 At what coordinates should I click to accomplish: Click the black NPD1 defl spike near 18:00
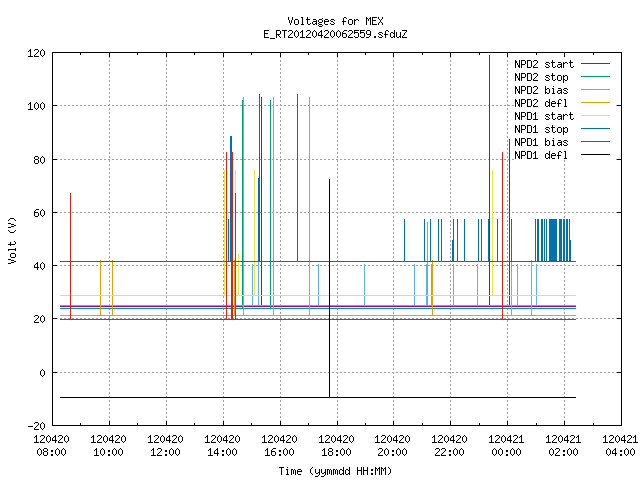click(x=329, y=288)
